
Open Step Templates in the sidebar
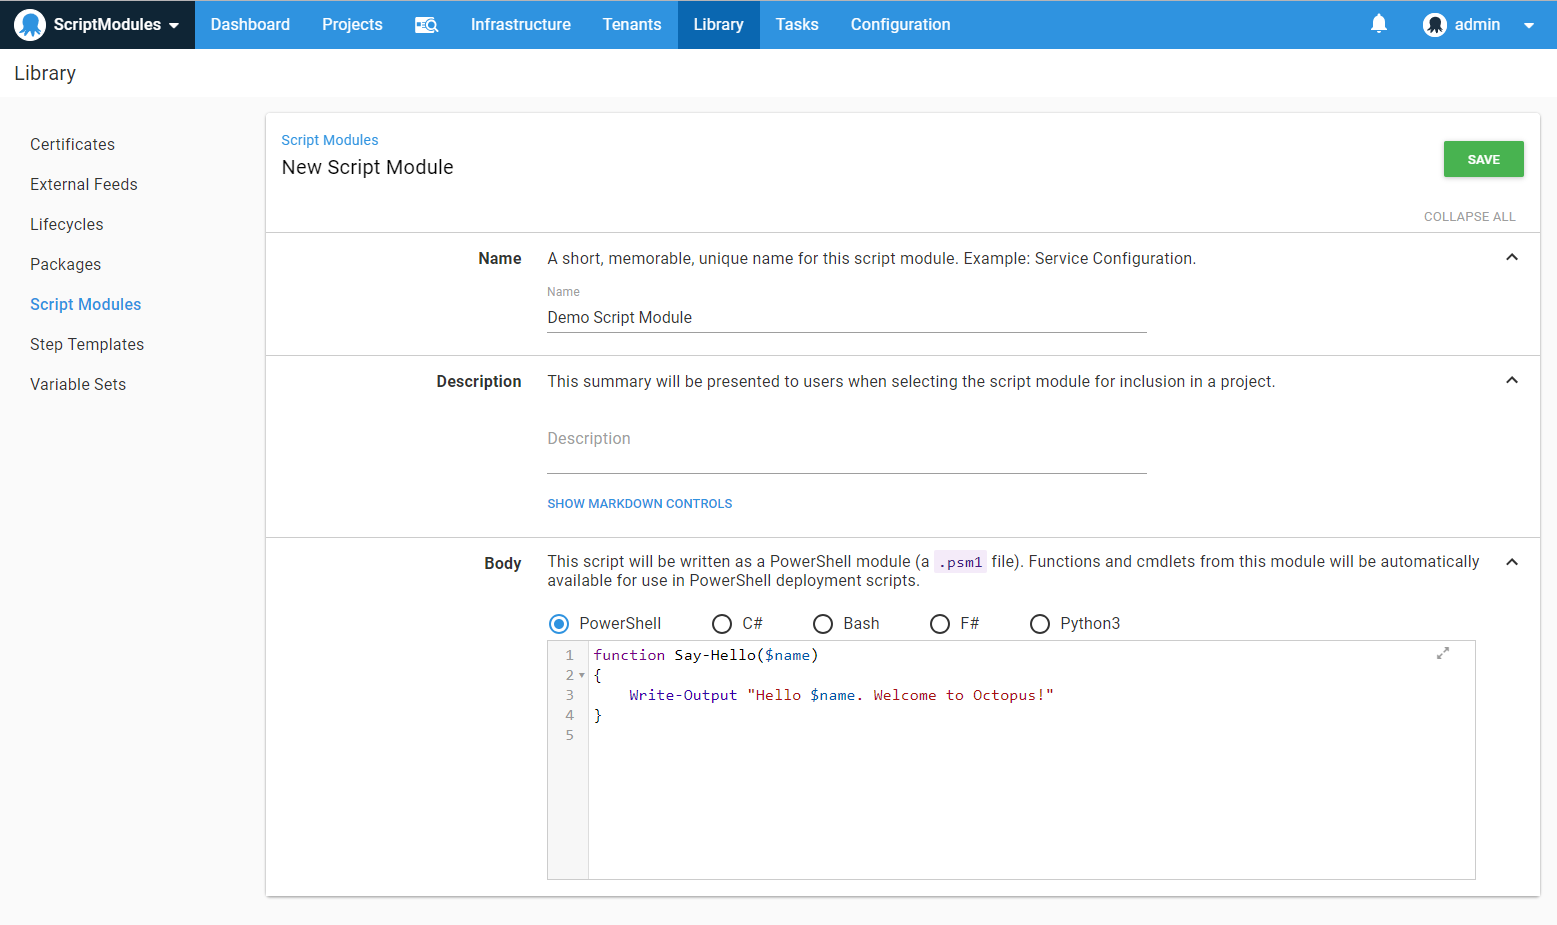click(x=87, y=344)
